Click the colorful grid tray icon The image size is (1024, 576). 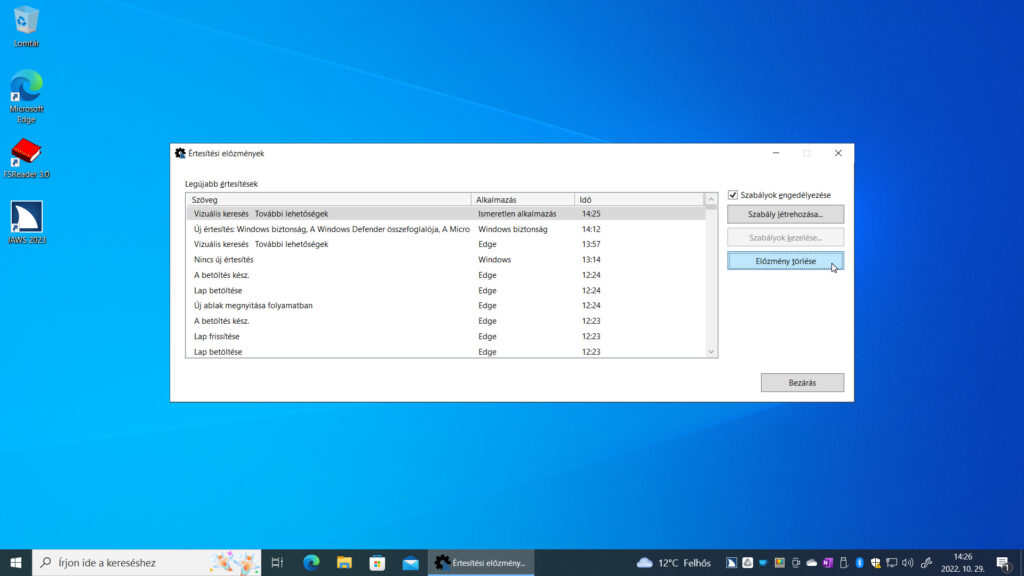(780, 562)
